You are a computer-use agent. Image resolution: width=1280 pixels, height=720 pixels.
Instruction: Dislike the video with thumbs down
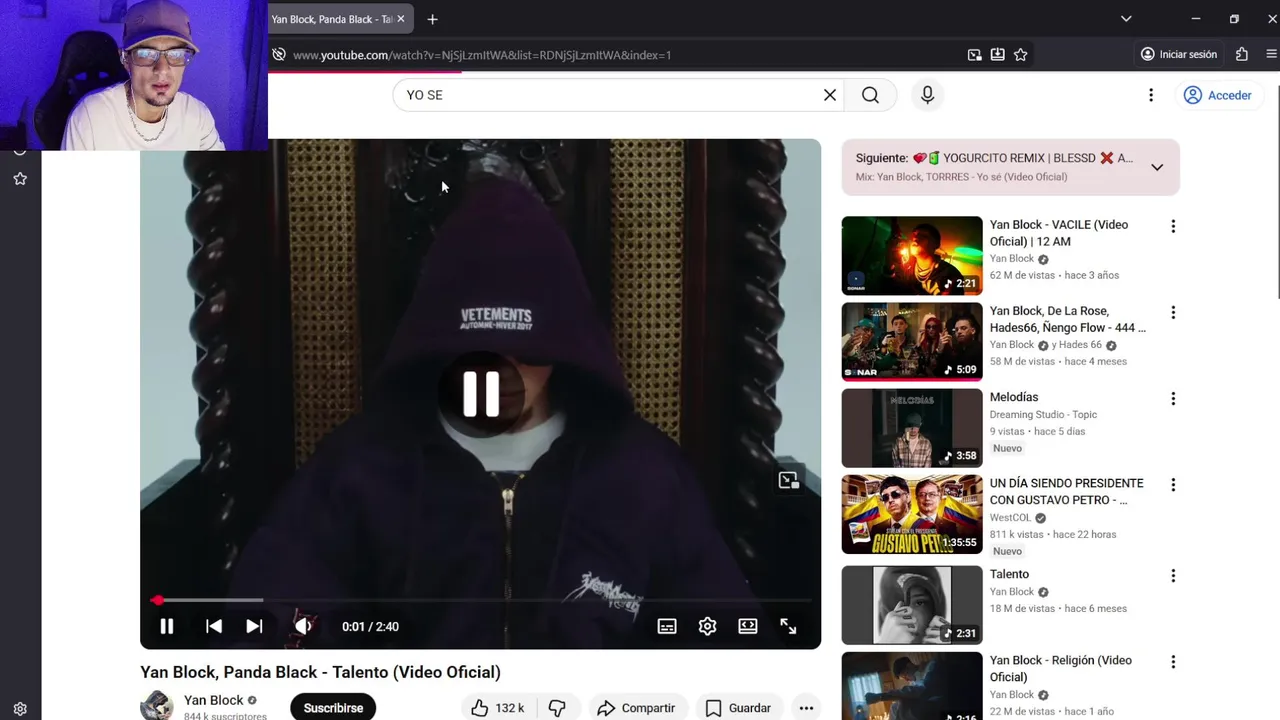(x=557, y=708)
